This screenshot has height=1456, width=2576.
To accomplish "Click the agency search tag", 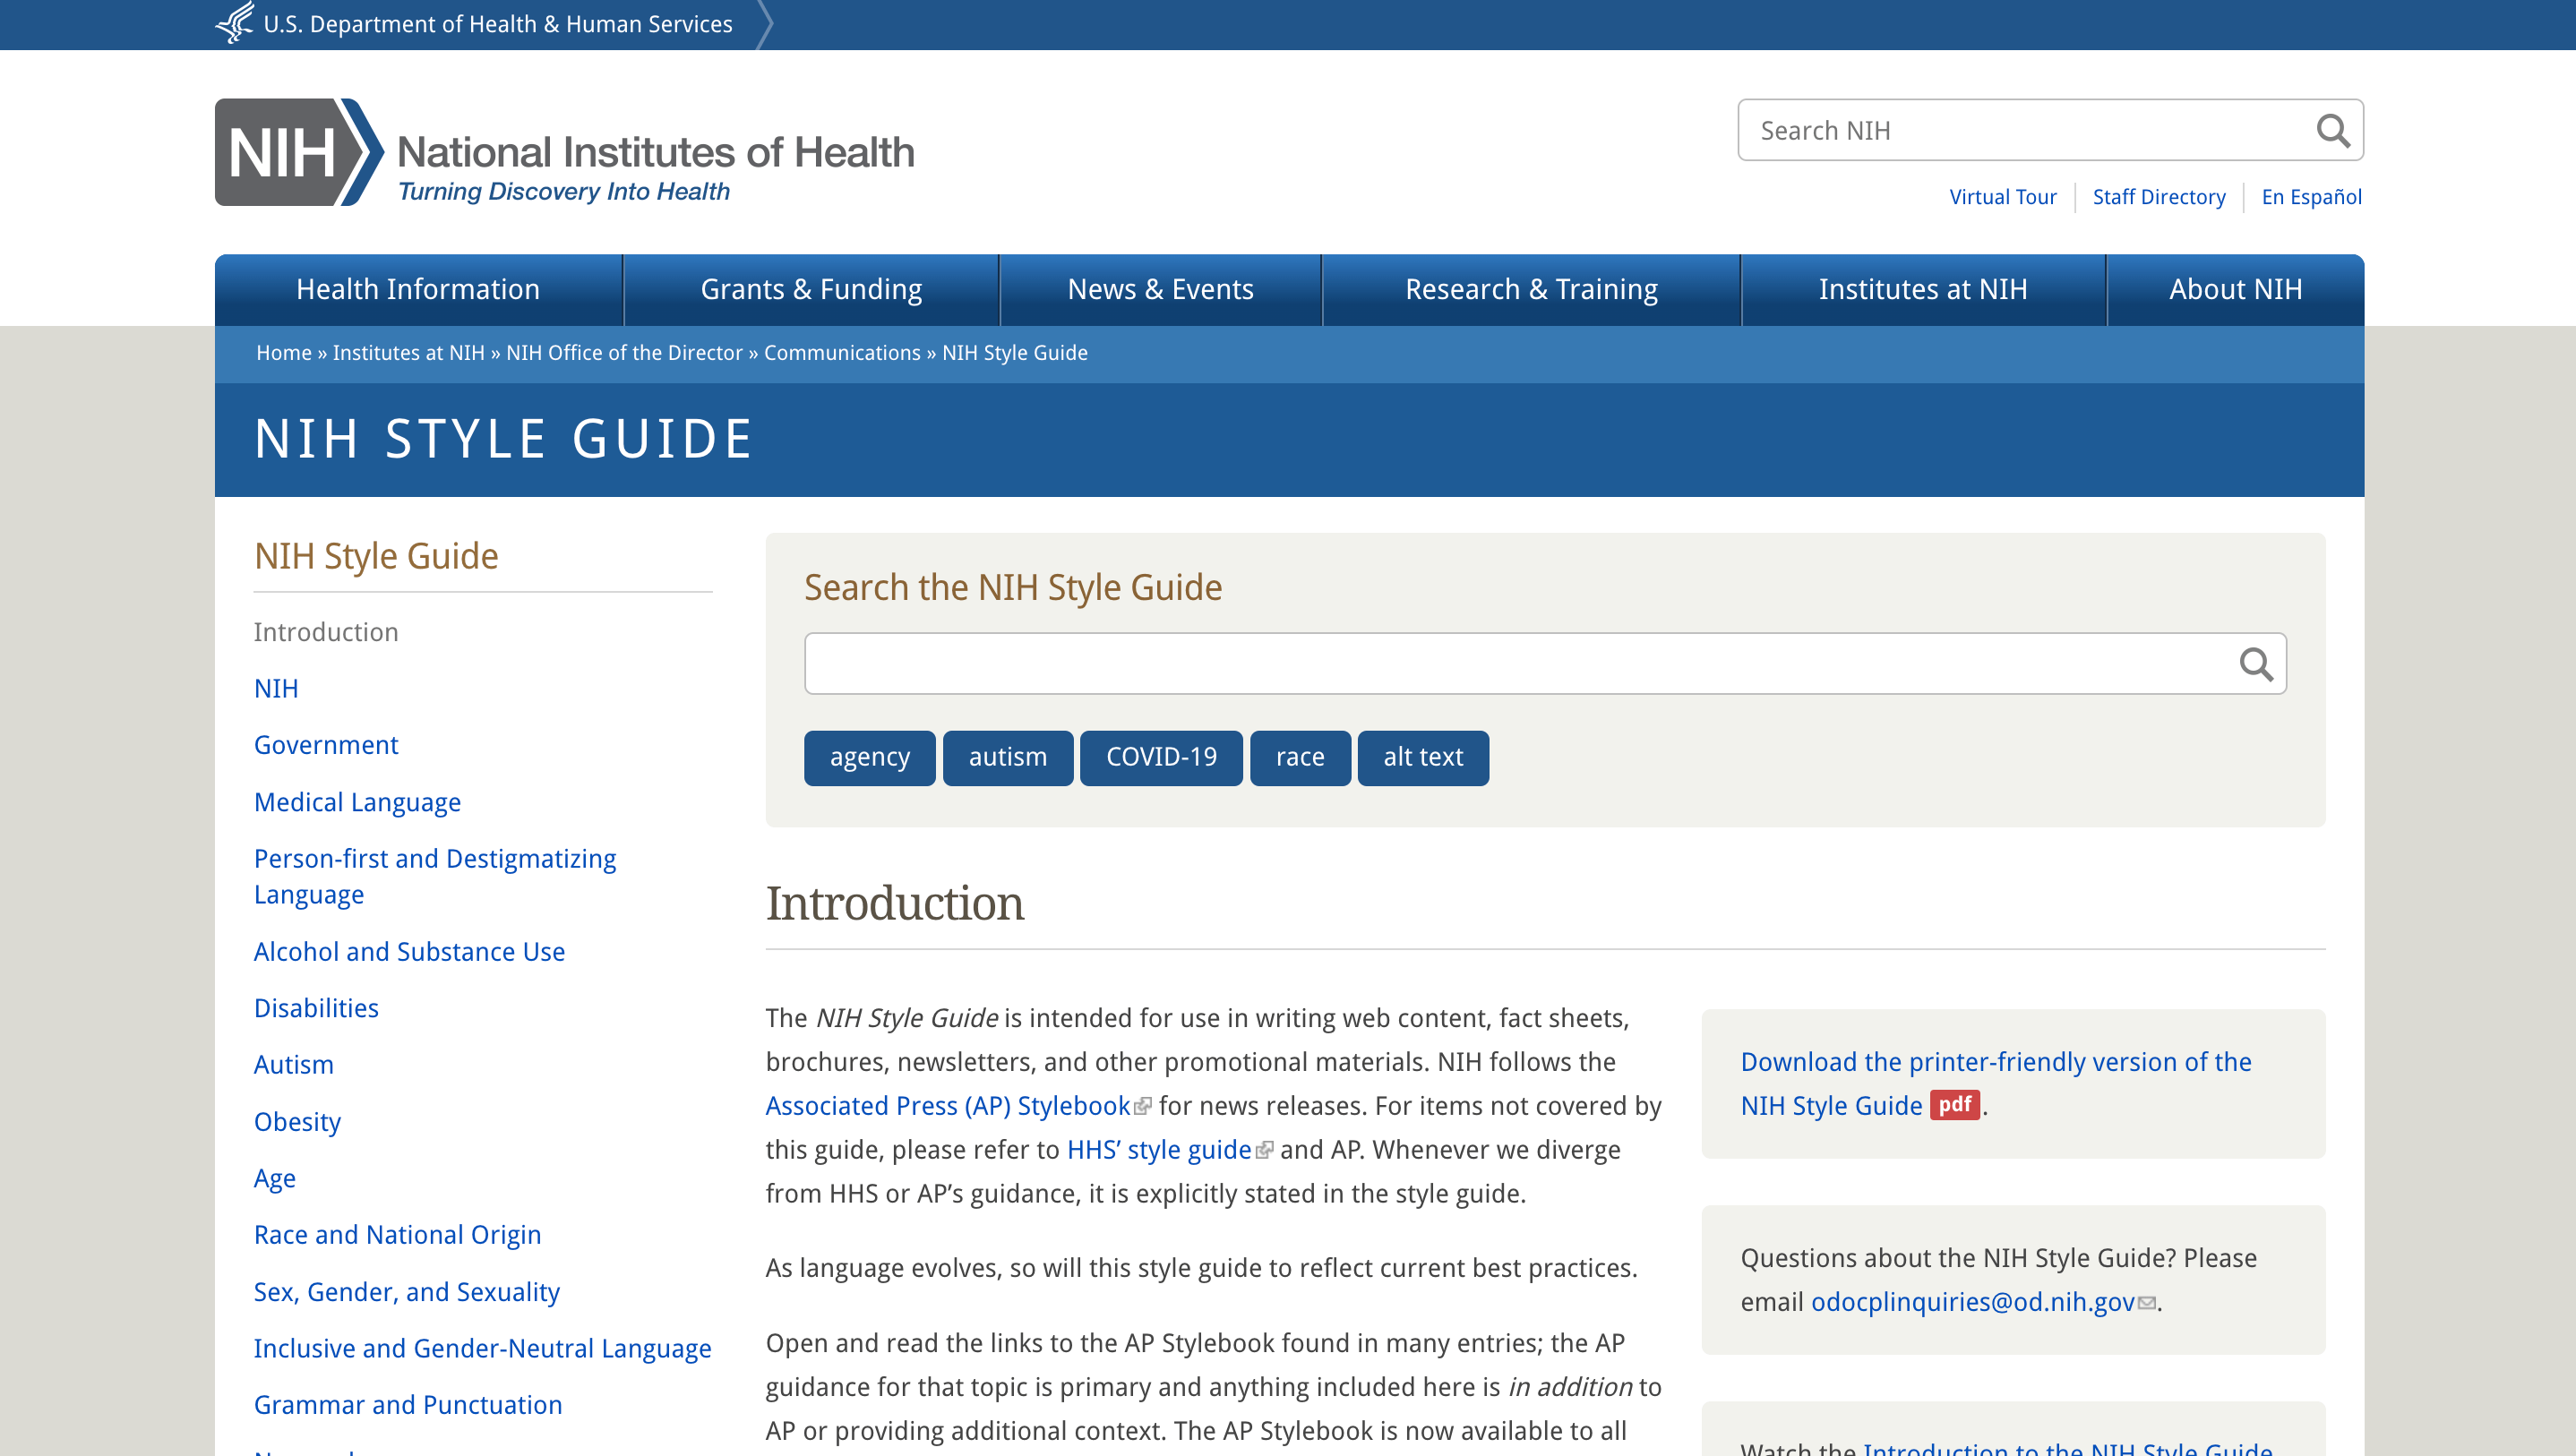I will tap(869, 758).
